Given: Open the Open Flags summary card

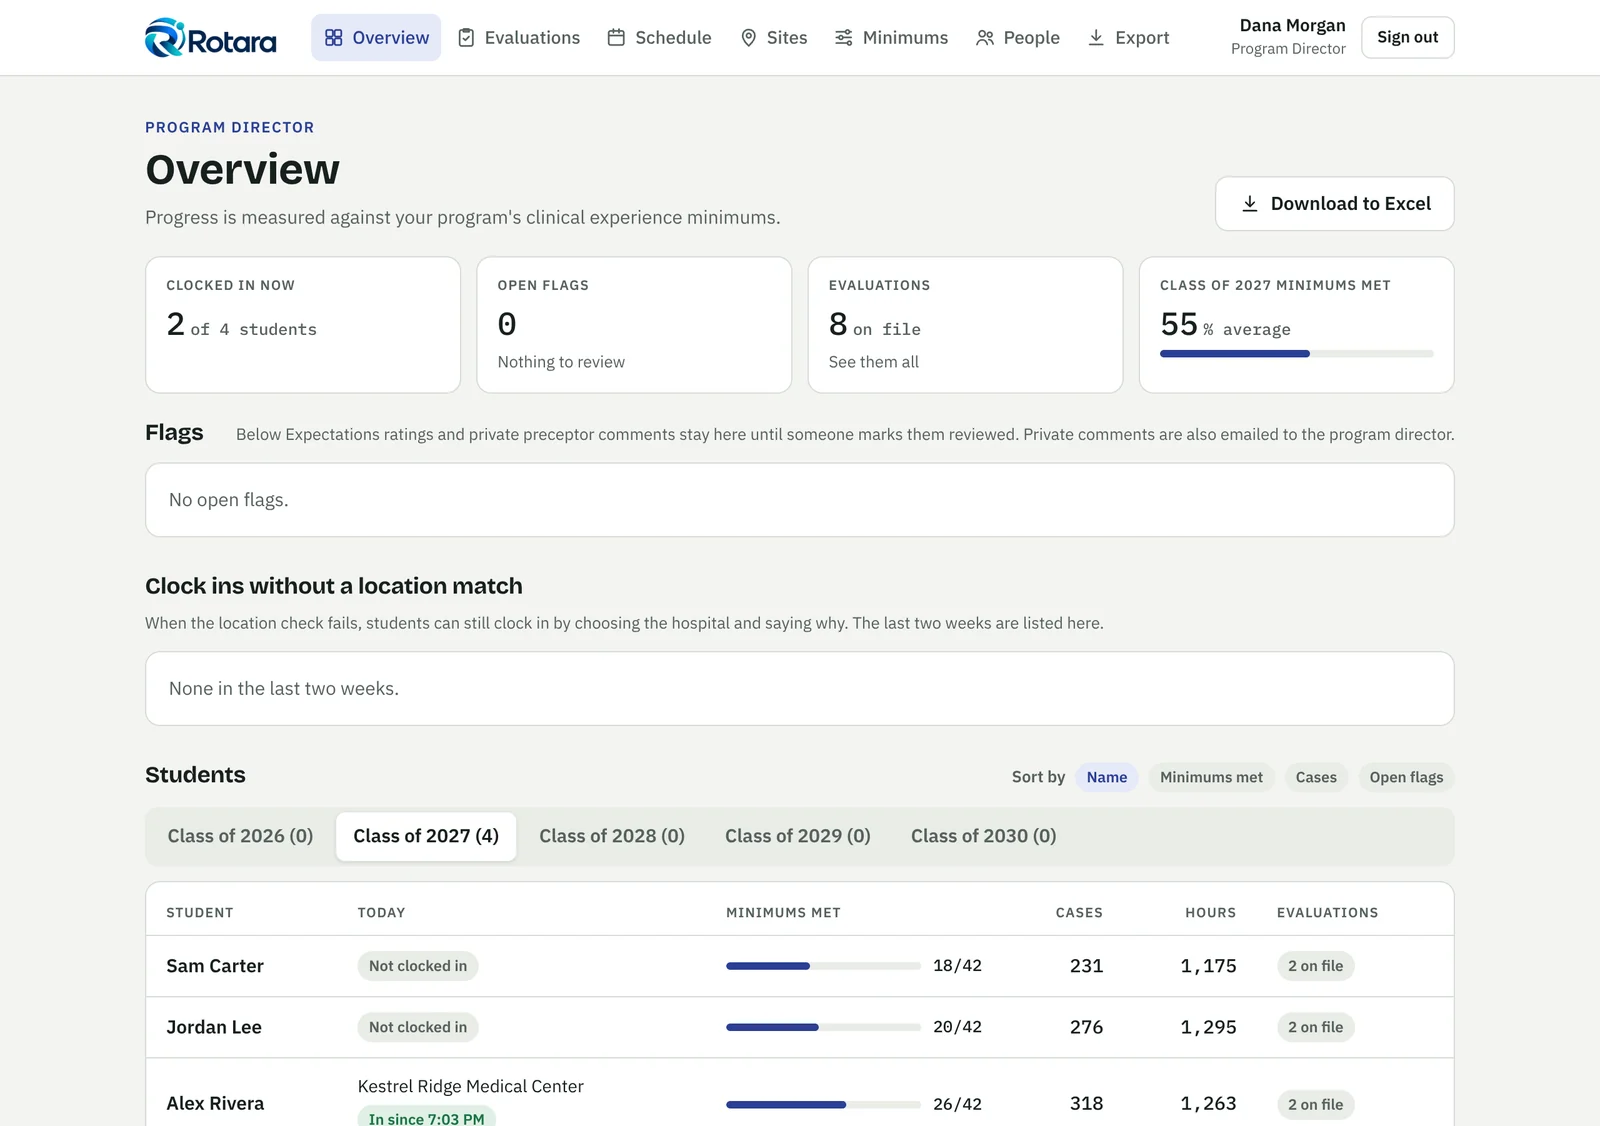Looking at the screenshot, I should (634, 325).
